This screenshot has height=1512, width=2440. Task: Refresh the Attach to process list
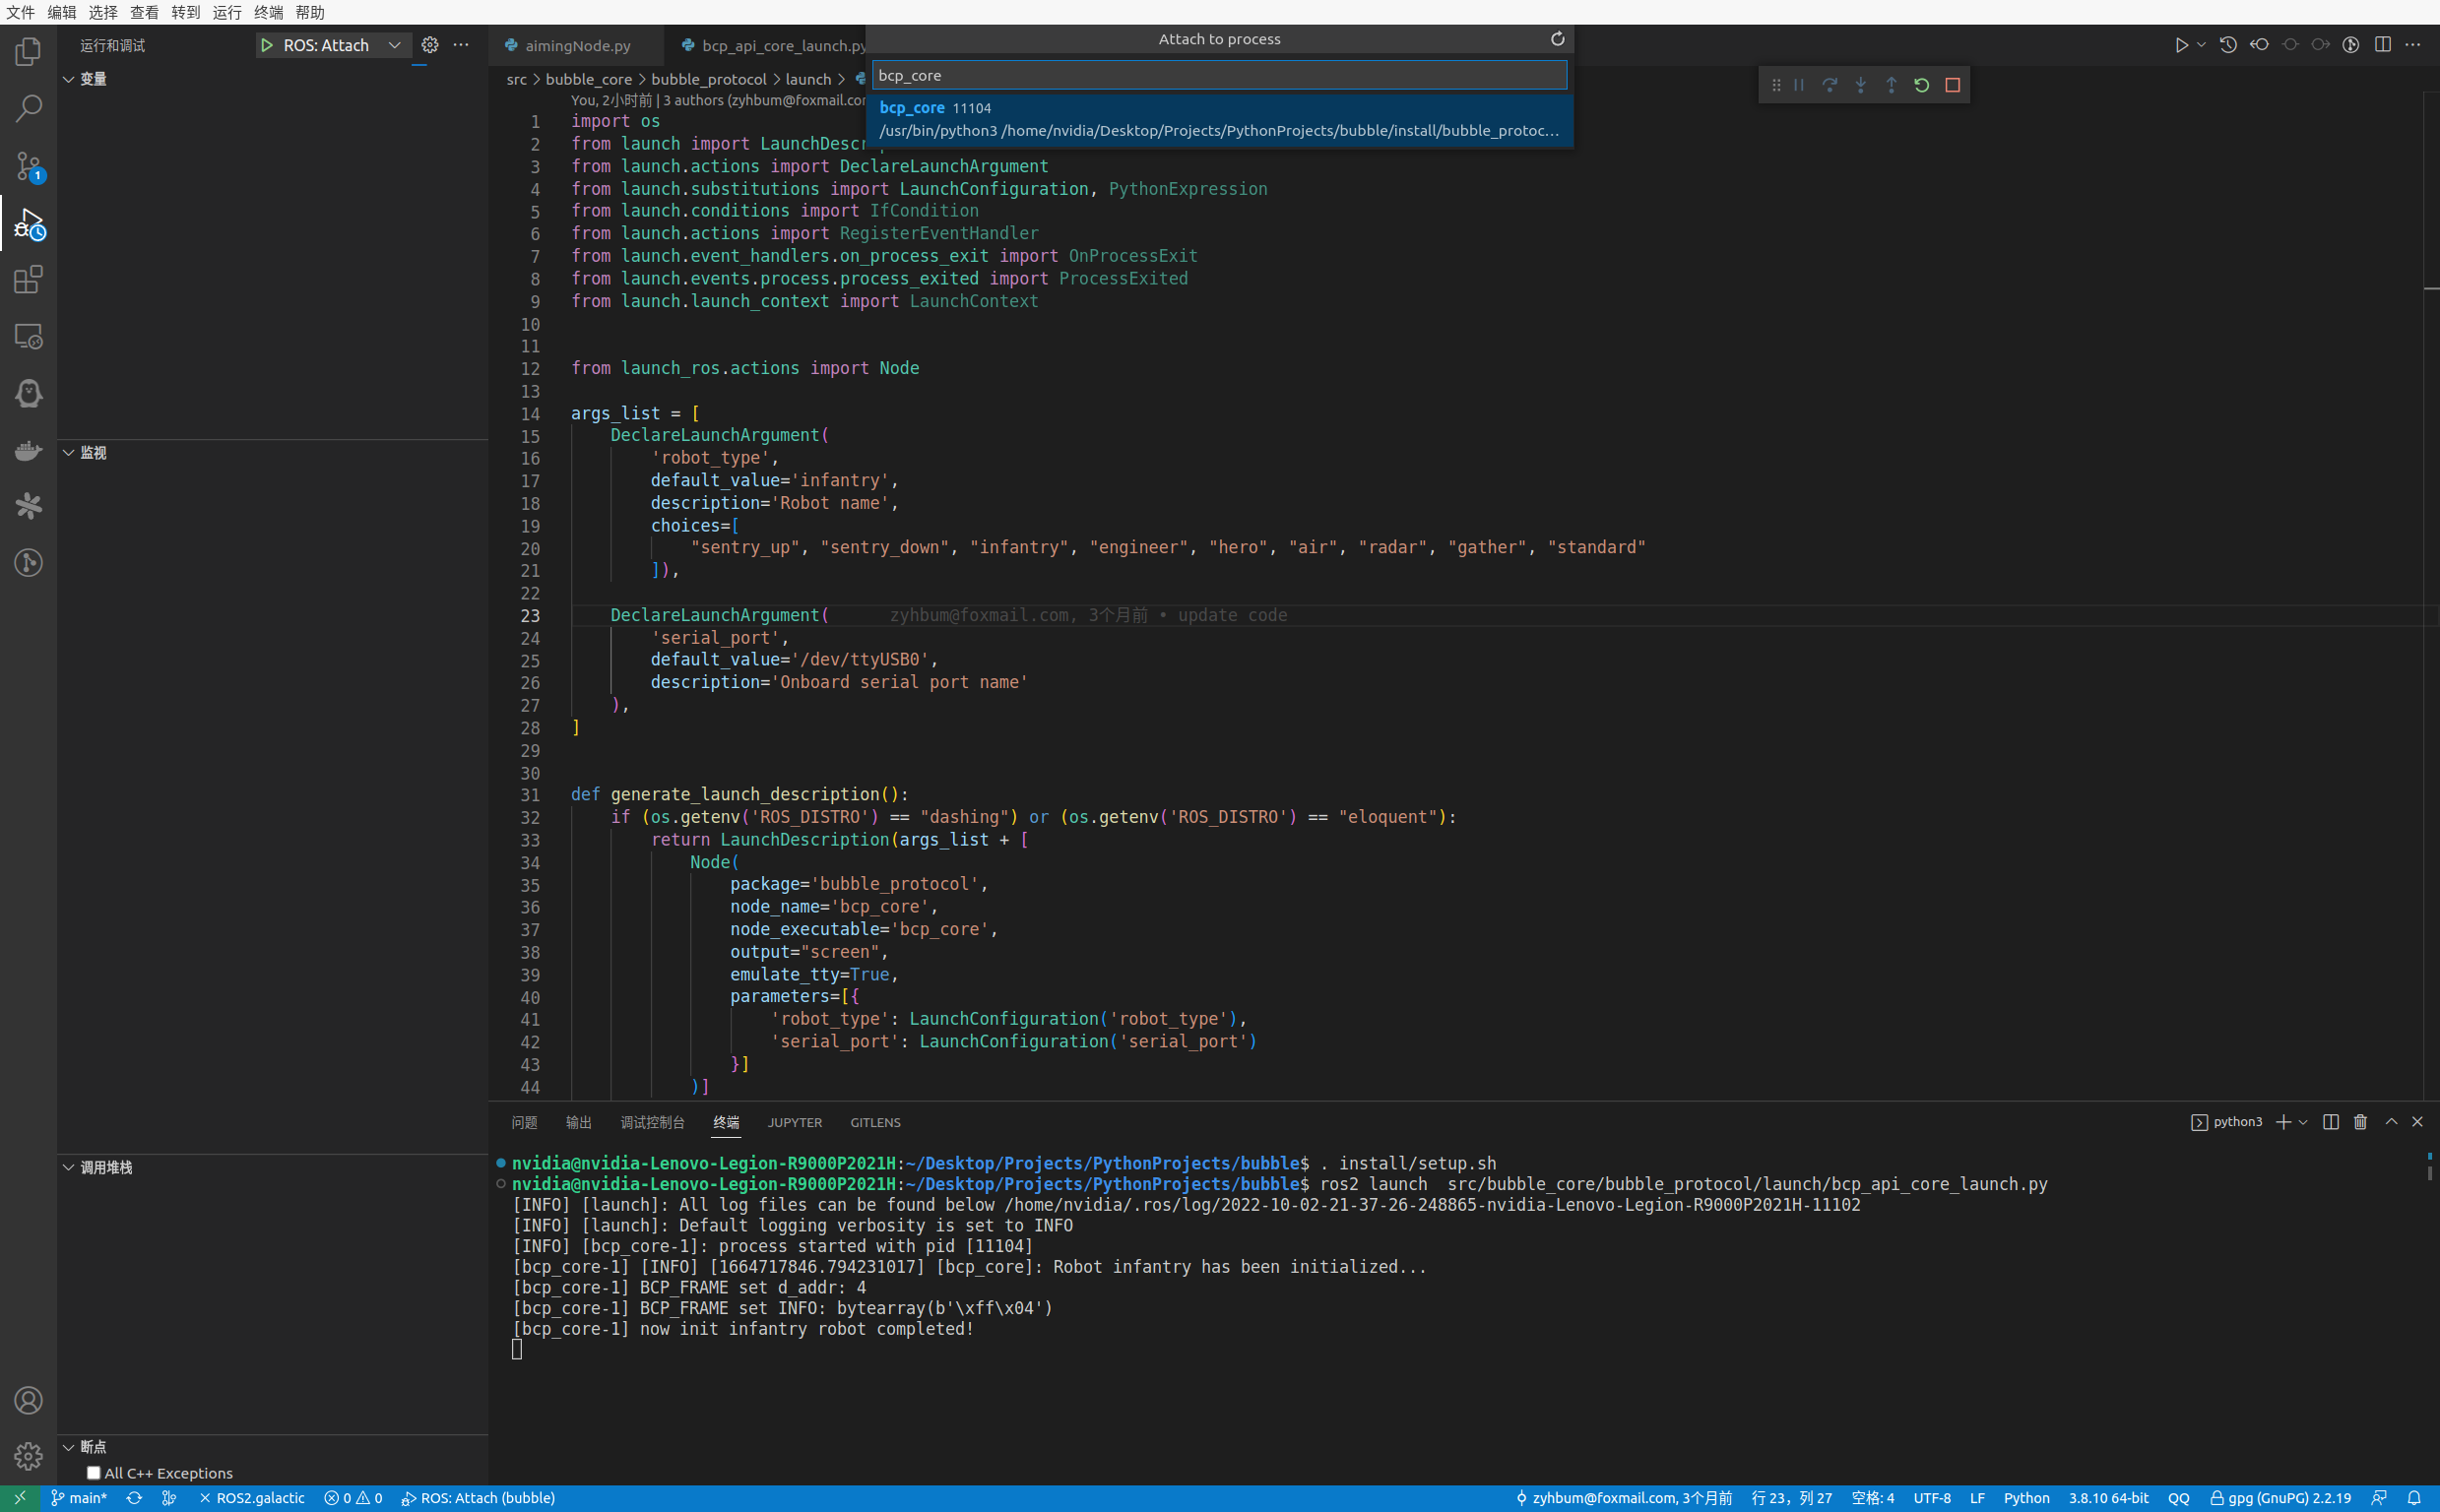coord(1557,39)
